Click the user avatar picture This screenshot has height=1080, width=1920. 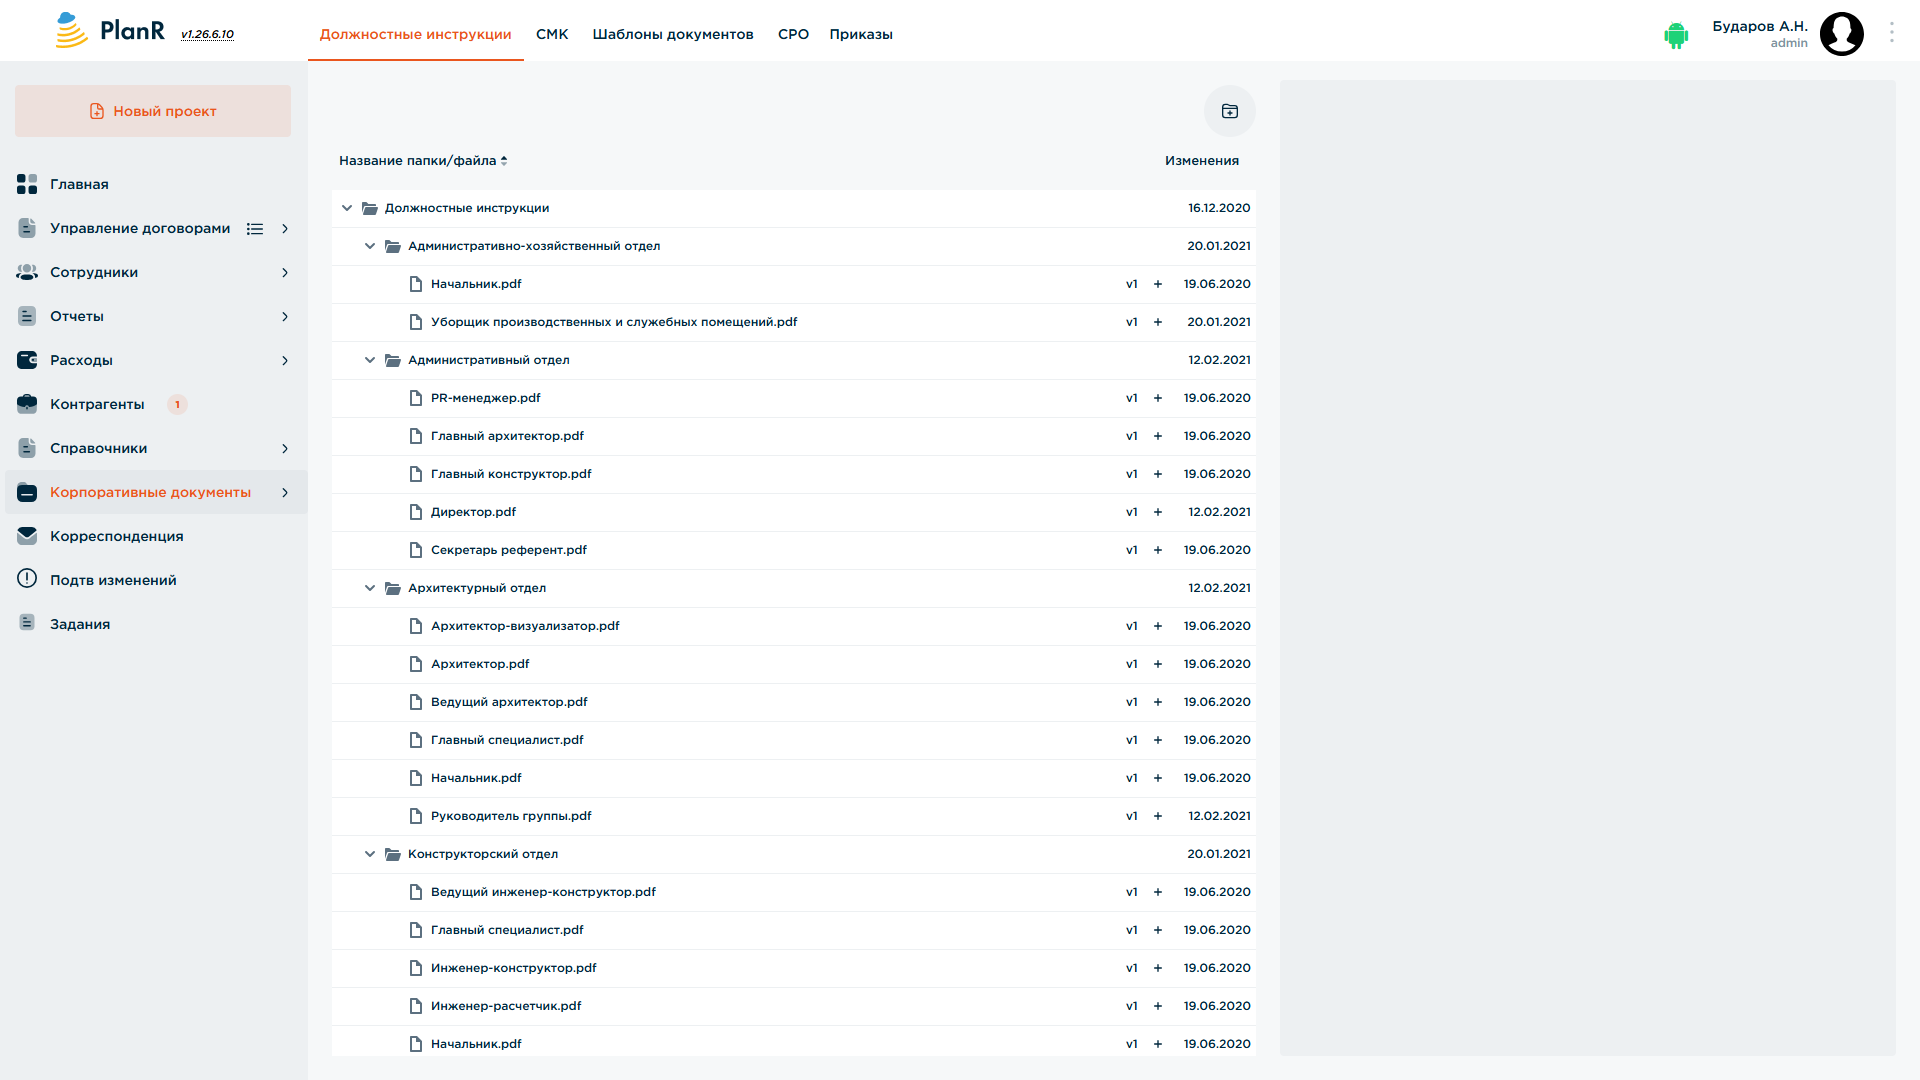pos(1841,34)
